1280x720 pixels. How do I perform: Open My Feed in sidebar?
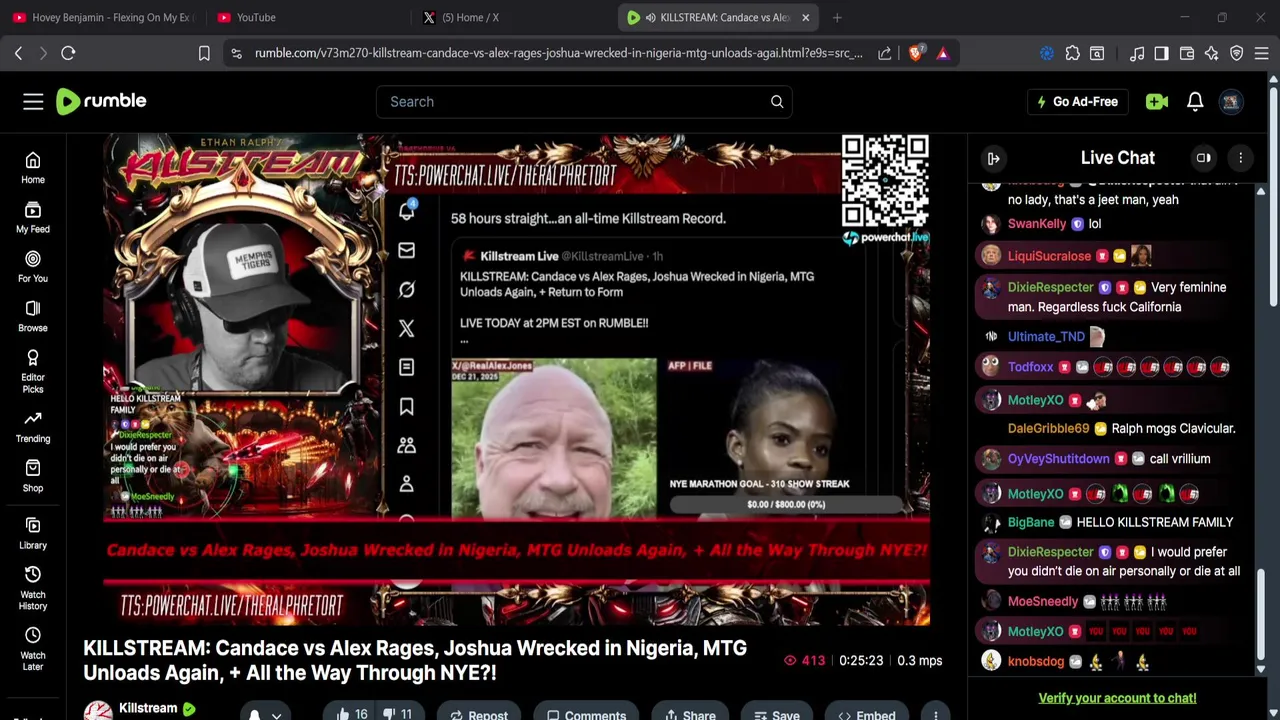click(x=33, y=218)
